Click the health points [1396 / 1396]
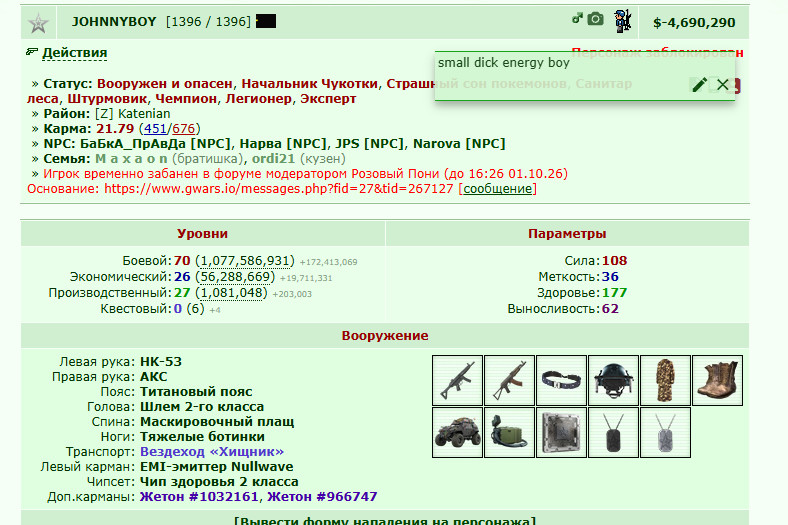Viewport: 788px width, 525px height. click(x=208, y=22)
